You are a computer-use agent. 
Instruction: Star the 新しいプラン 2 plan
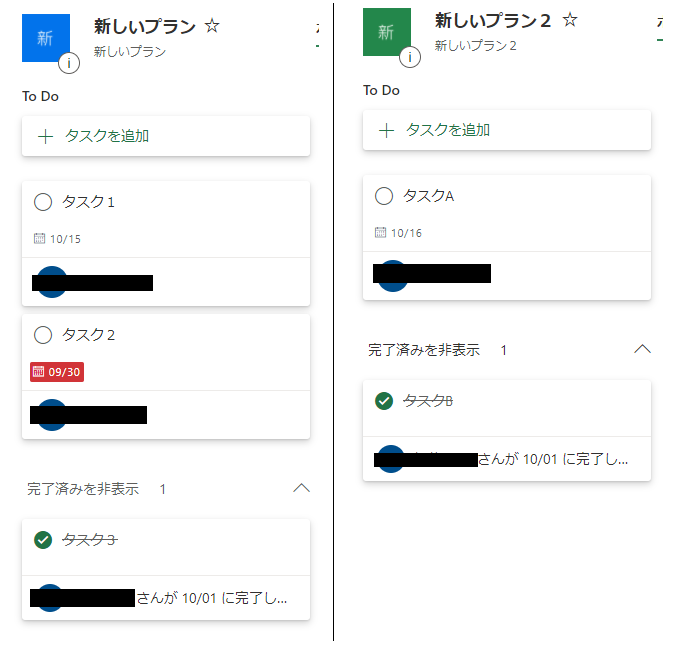570,20
